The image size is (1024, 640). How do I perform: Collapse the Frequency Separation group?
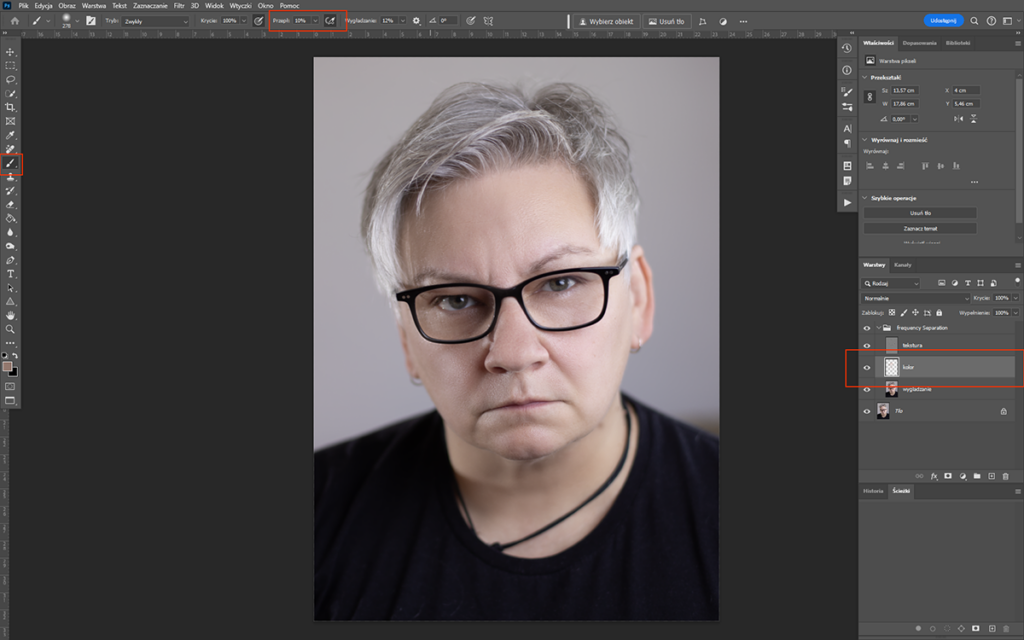878,327
